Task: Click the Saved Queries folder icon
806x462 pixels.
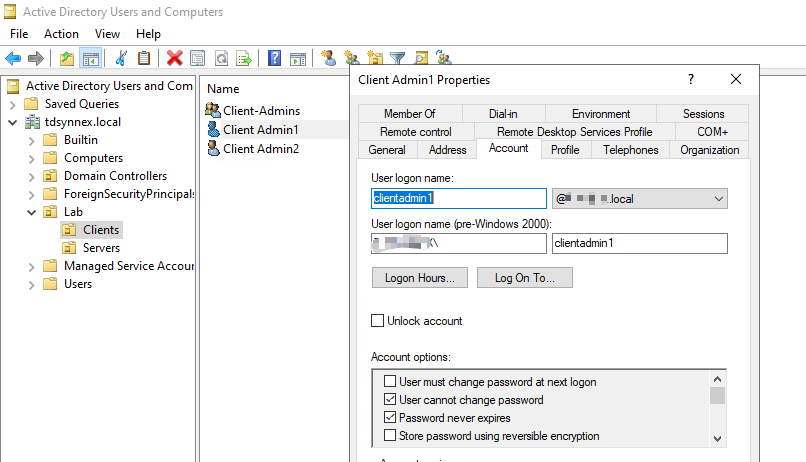Action: [x=31, y=103]
